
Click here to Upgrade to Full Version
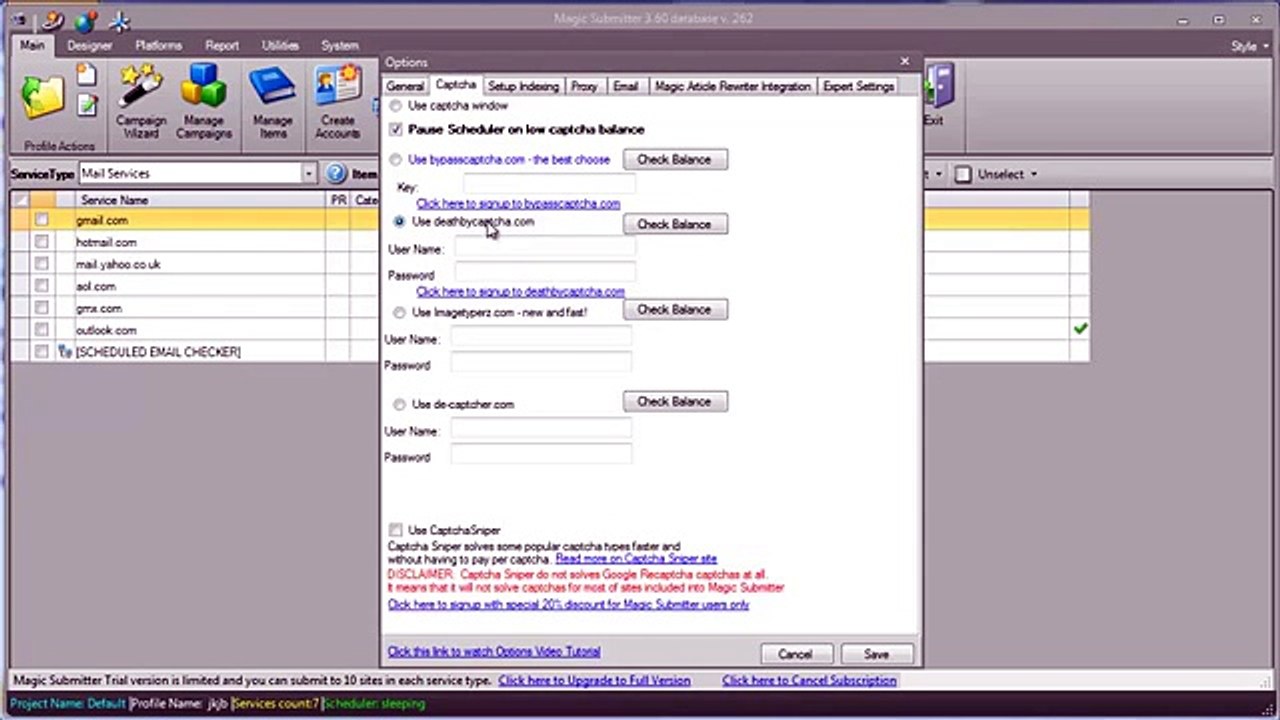pos(594,680)
